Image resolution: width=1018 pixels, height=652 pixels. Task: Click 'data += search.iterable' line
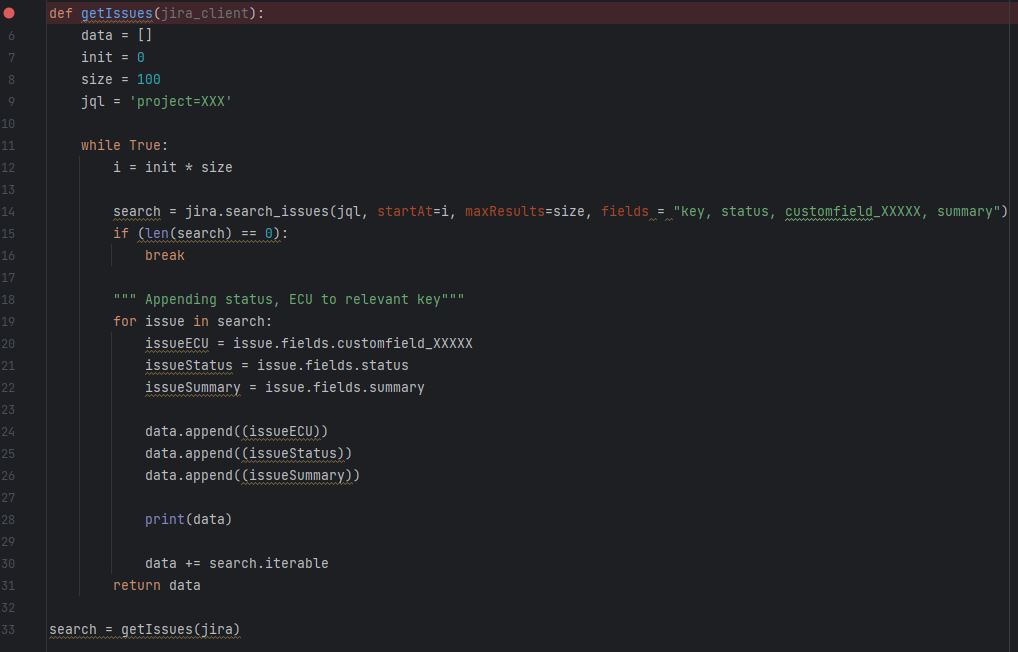(237, 564)
